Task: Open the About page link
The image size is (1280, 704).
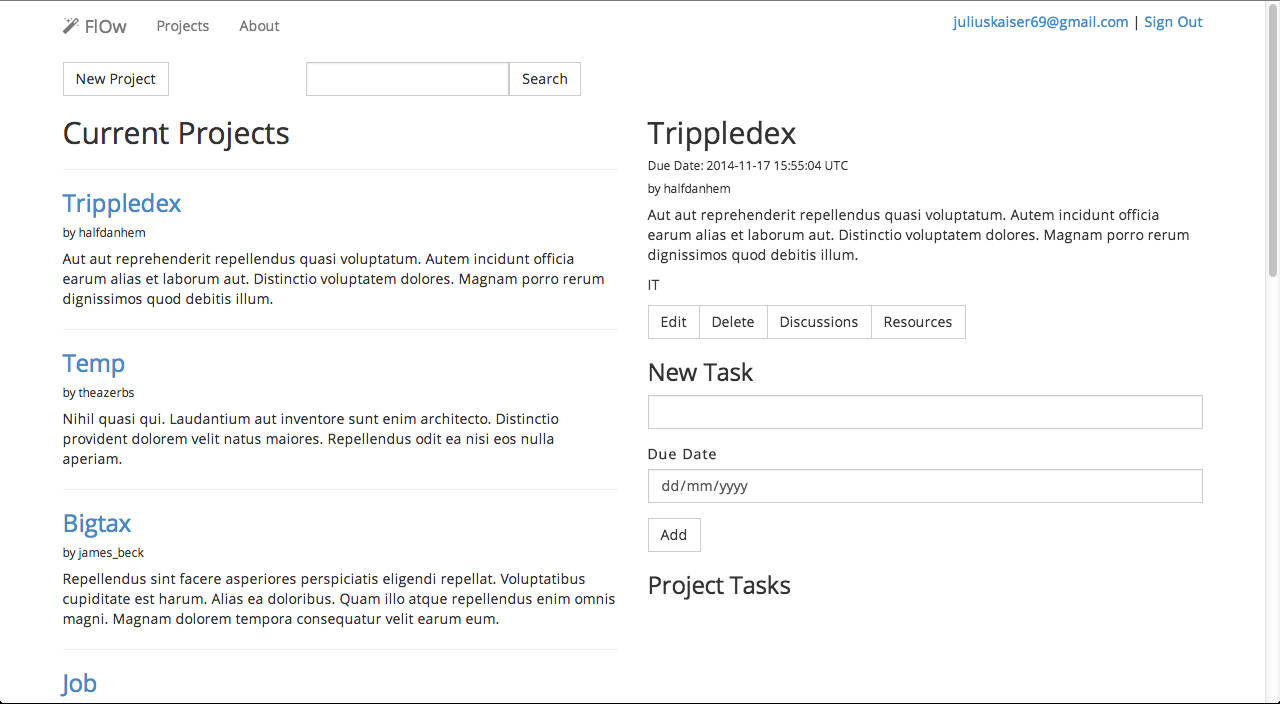Action: (x=259, y=26)
